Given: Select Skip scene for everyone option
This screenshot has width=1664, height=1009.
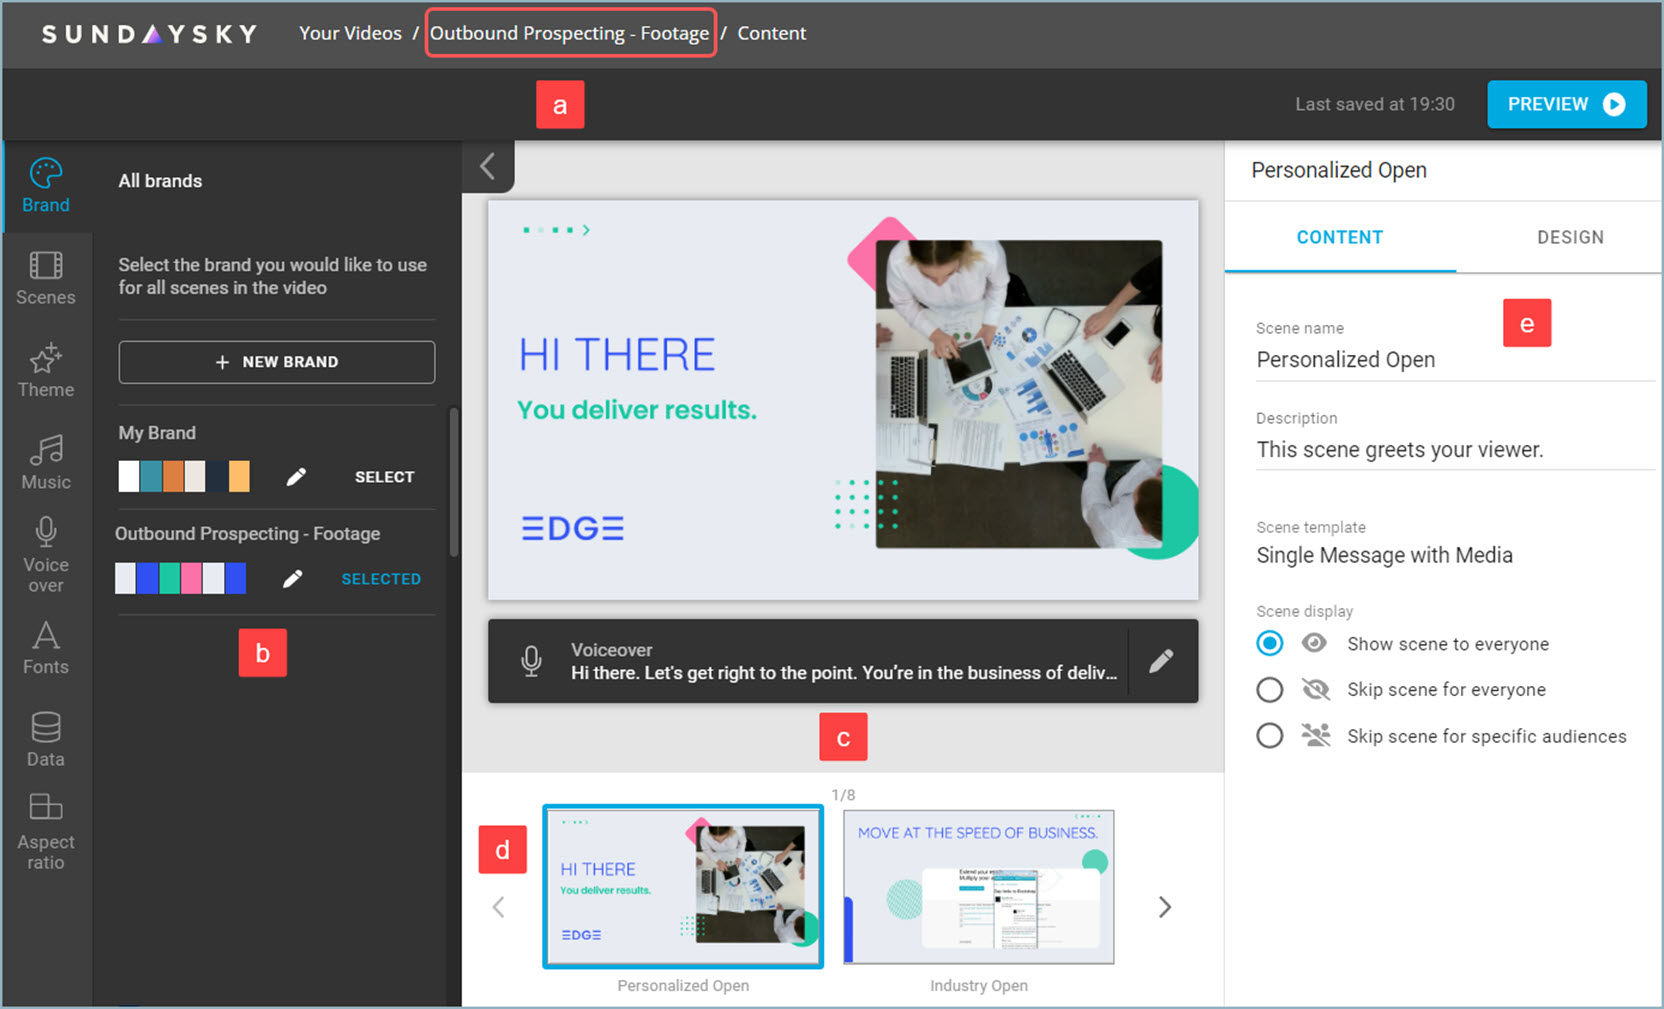Looking at the screenshot, I should pyautogui.click(x=1270, y=689).
